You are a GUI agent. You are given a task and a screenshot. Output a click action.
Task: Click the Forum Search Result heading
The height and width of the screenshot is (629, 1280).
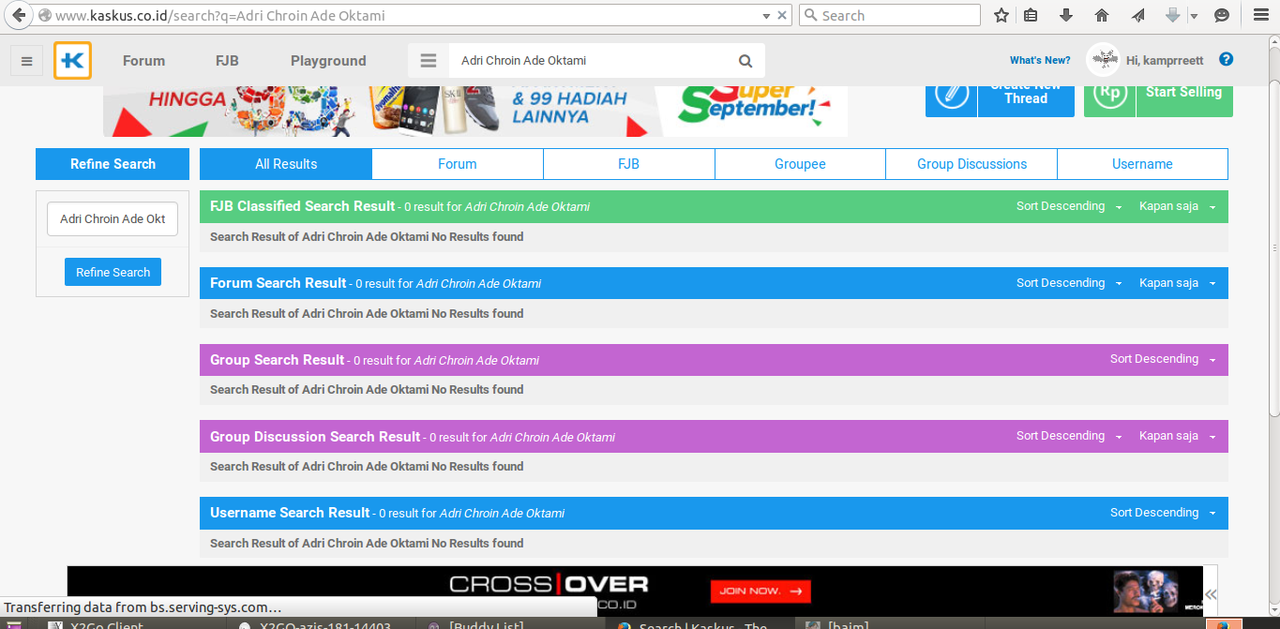point(278,283)
